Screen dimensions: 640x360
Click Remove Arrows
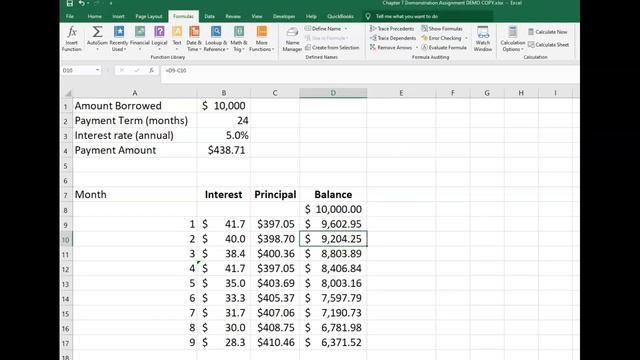tap(391, 47)
